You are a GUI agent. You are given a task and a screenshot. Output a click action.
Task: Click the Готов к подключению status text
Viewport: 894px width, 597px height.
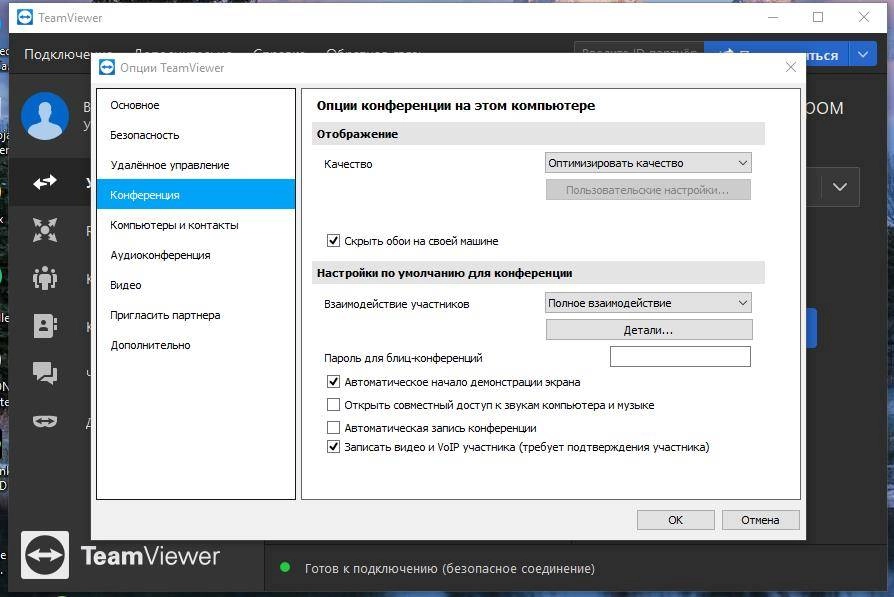pyautogui.click(x=450, y=568)
